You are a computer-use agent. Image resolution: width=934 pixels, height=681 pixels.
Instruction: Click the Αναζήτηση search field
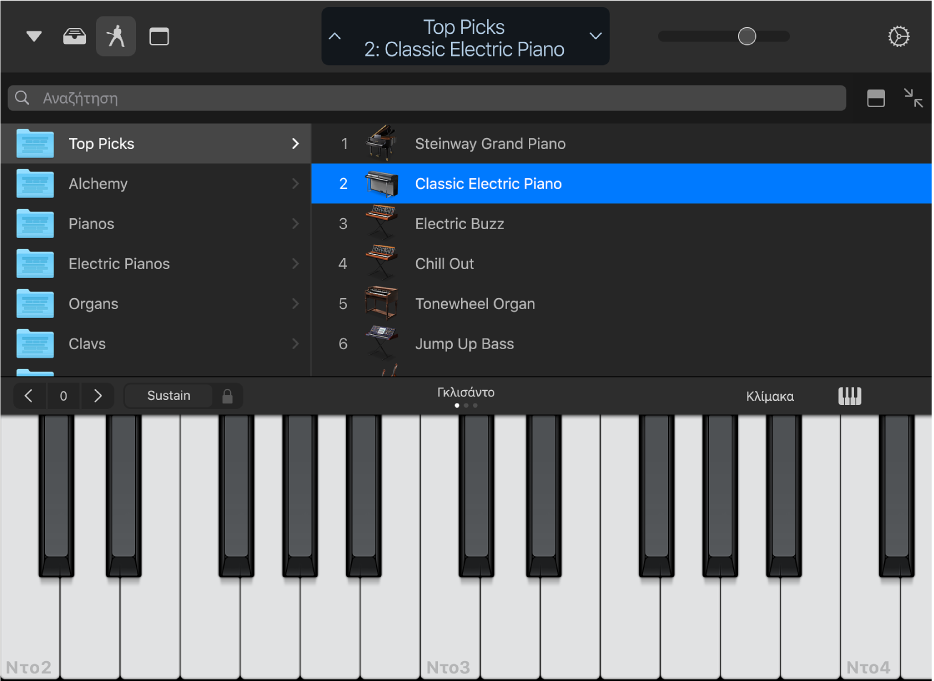(426, 98)
